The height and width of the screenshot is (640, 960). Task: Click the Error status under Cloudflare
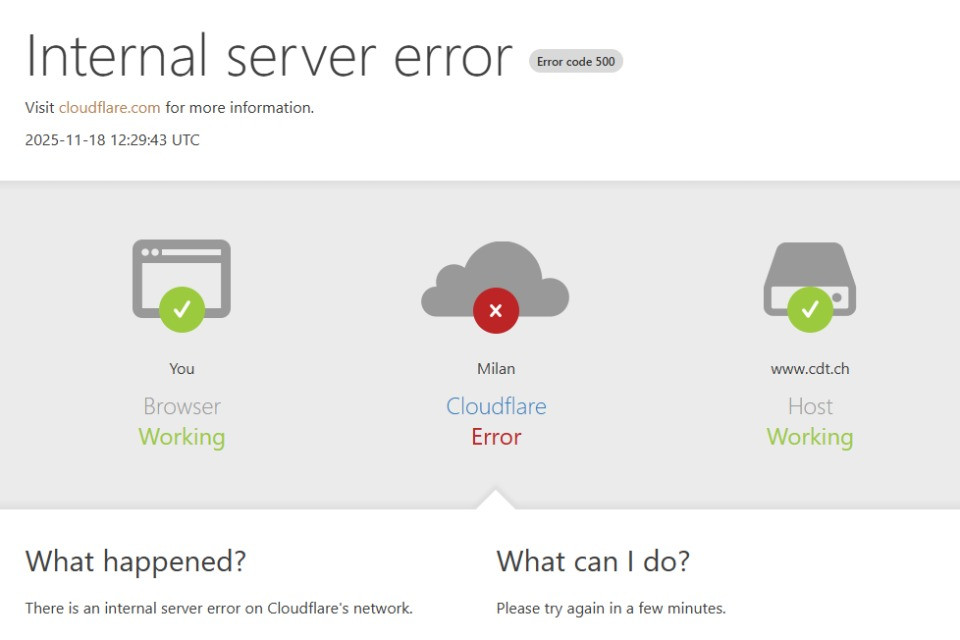coord(496,437)
